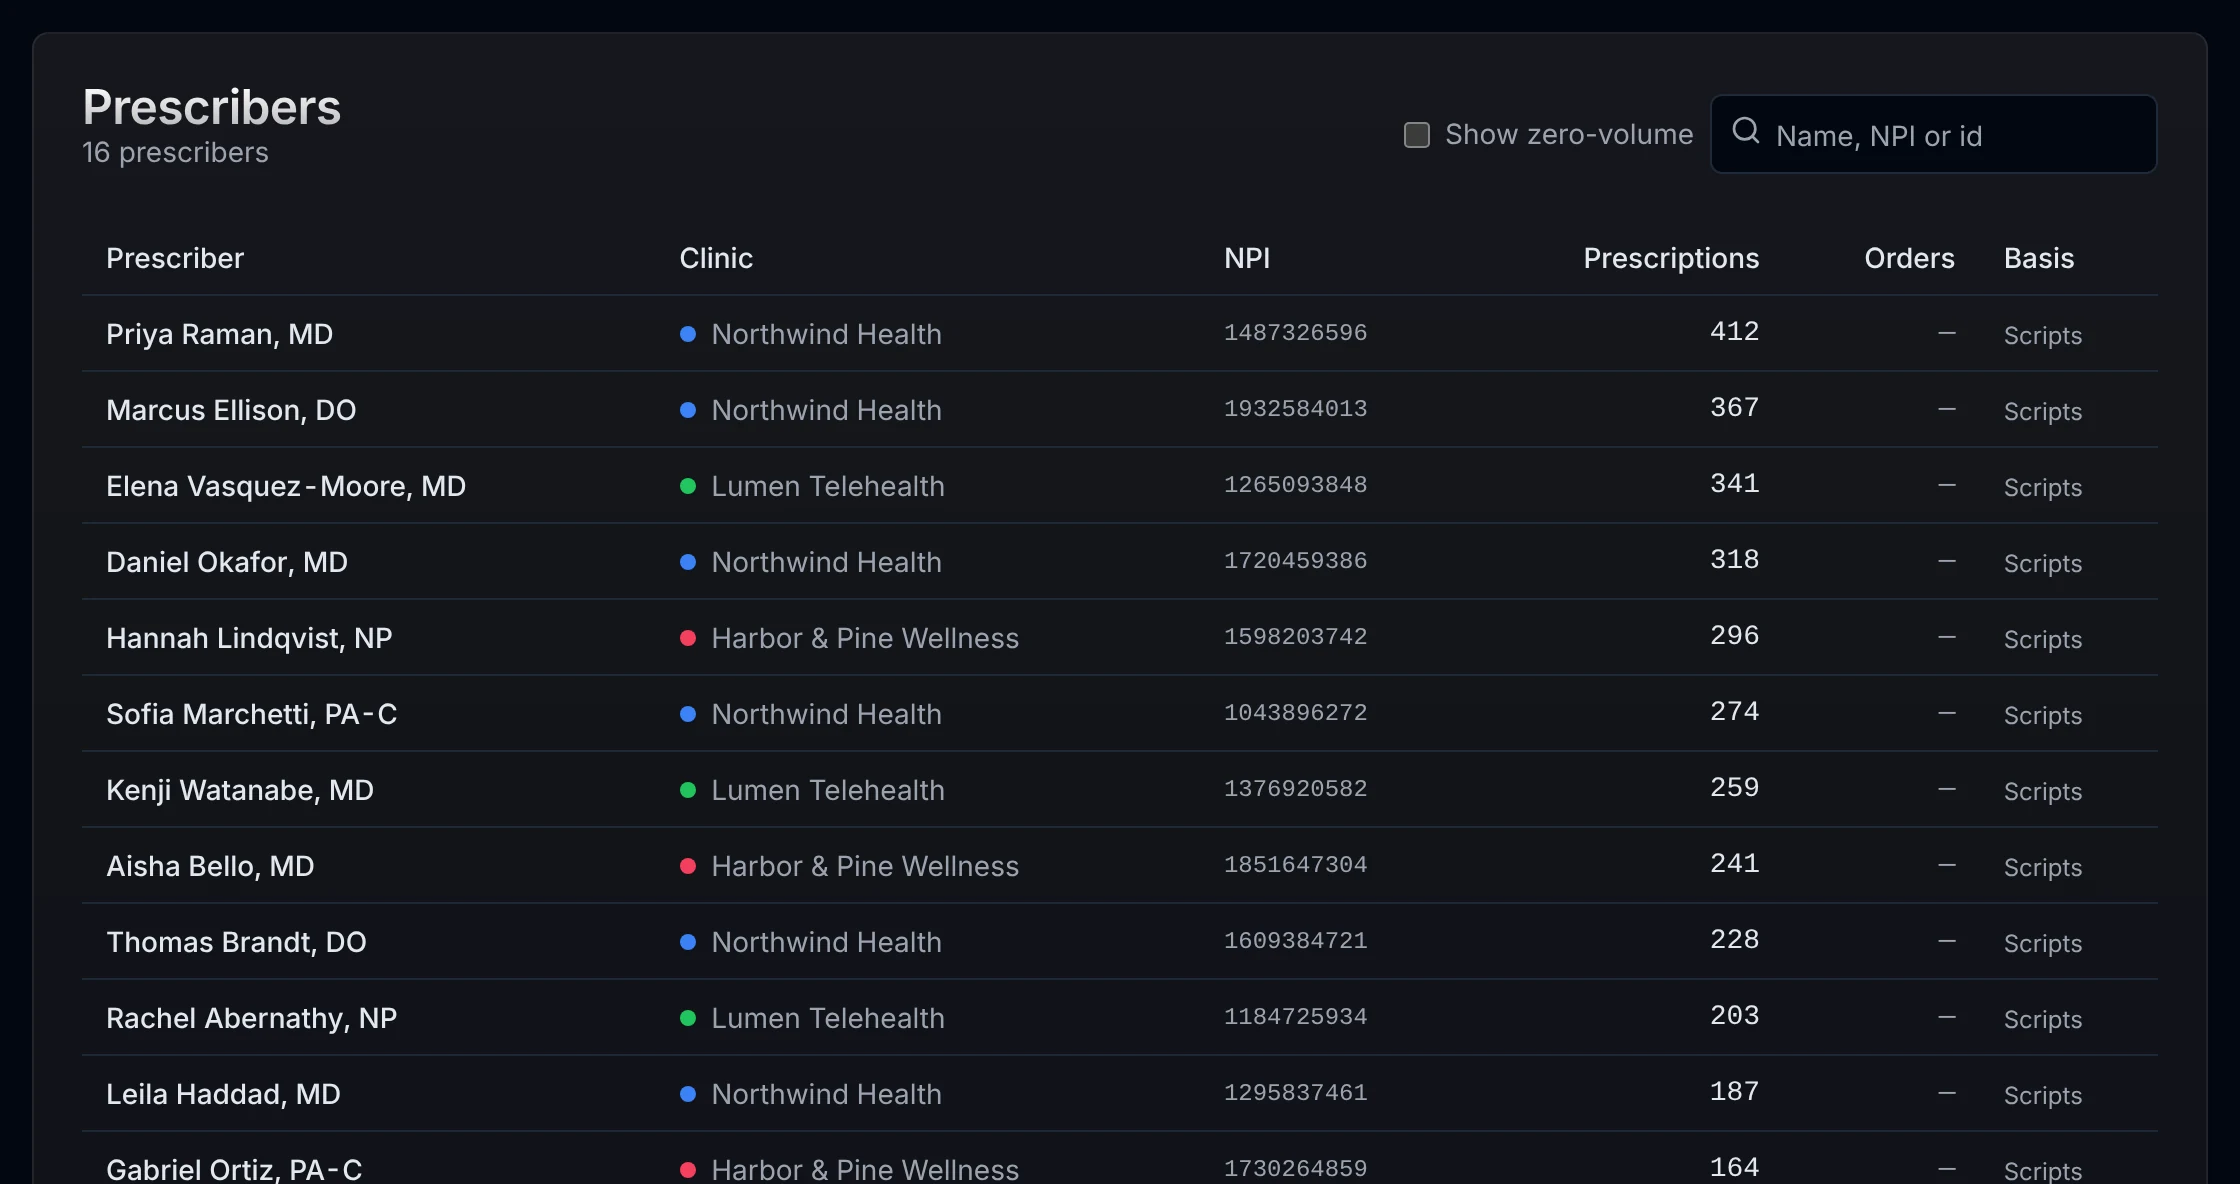Viewport: 2240px width, 1184px height.
Task: Click Harbor & Pine Wellness in Aisha Bello's row
Action: [x=865, y=866]
